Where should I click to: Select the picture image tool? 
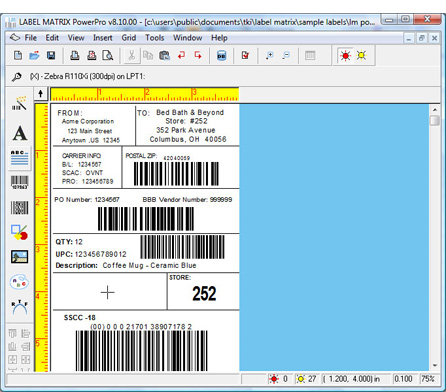[20, 257]
